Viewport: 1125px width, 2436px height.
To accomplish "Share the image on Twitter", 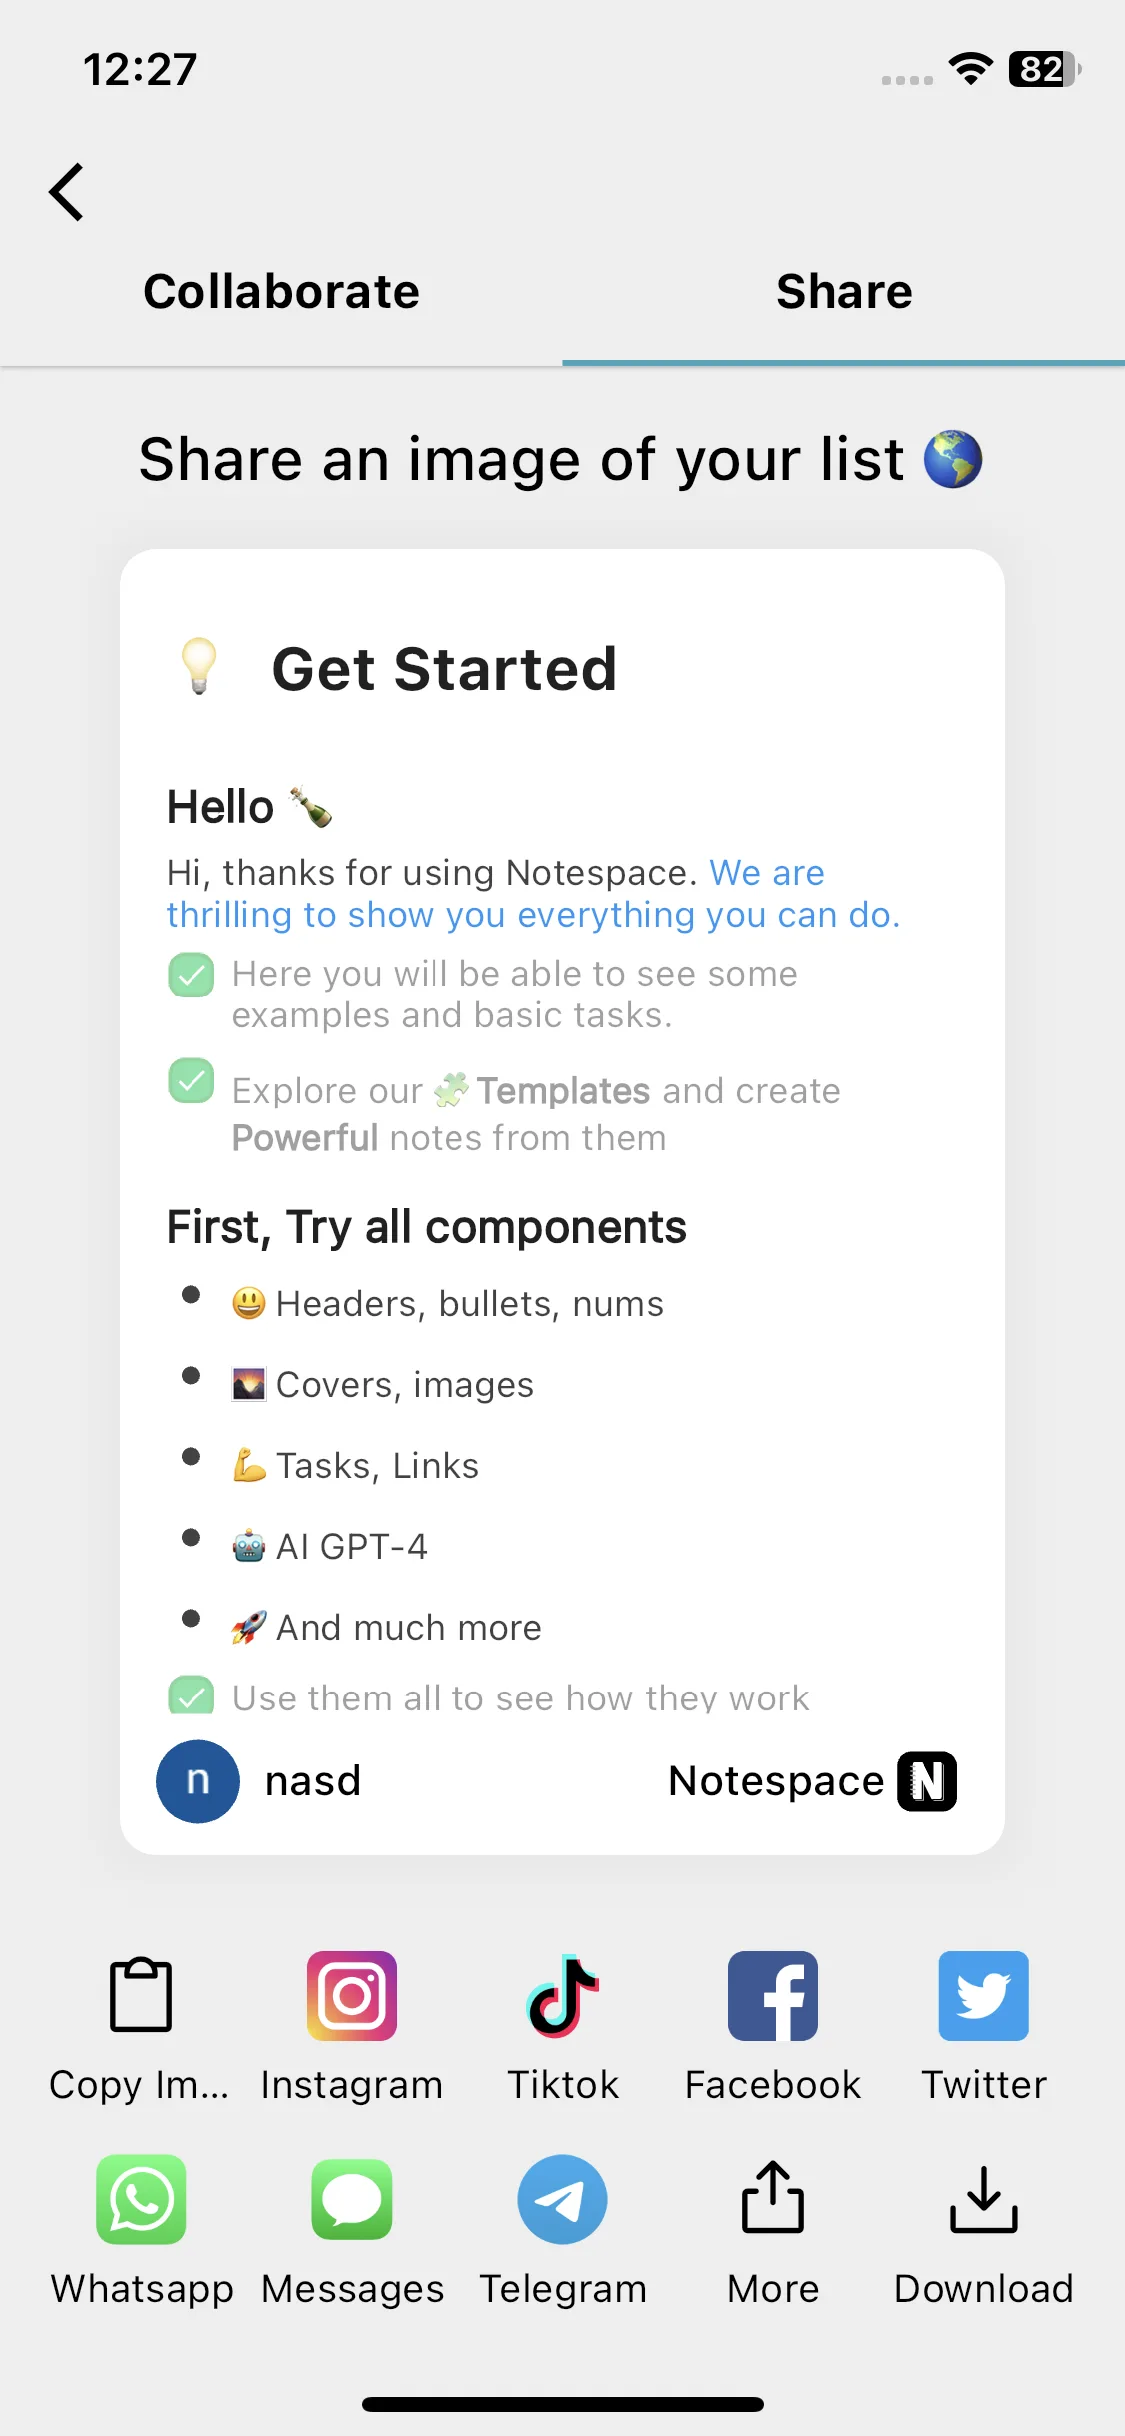I will [984, 1995].
